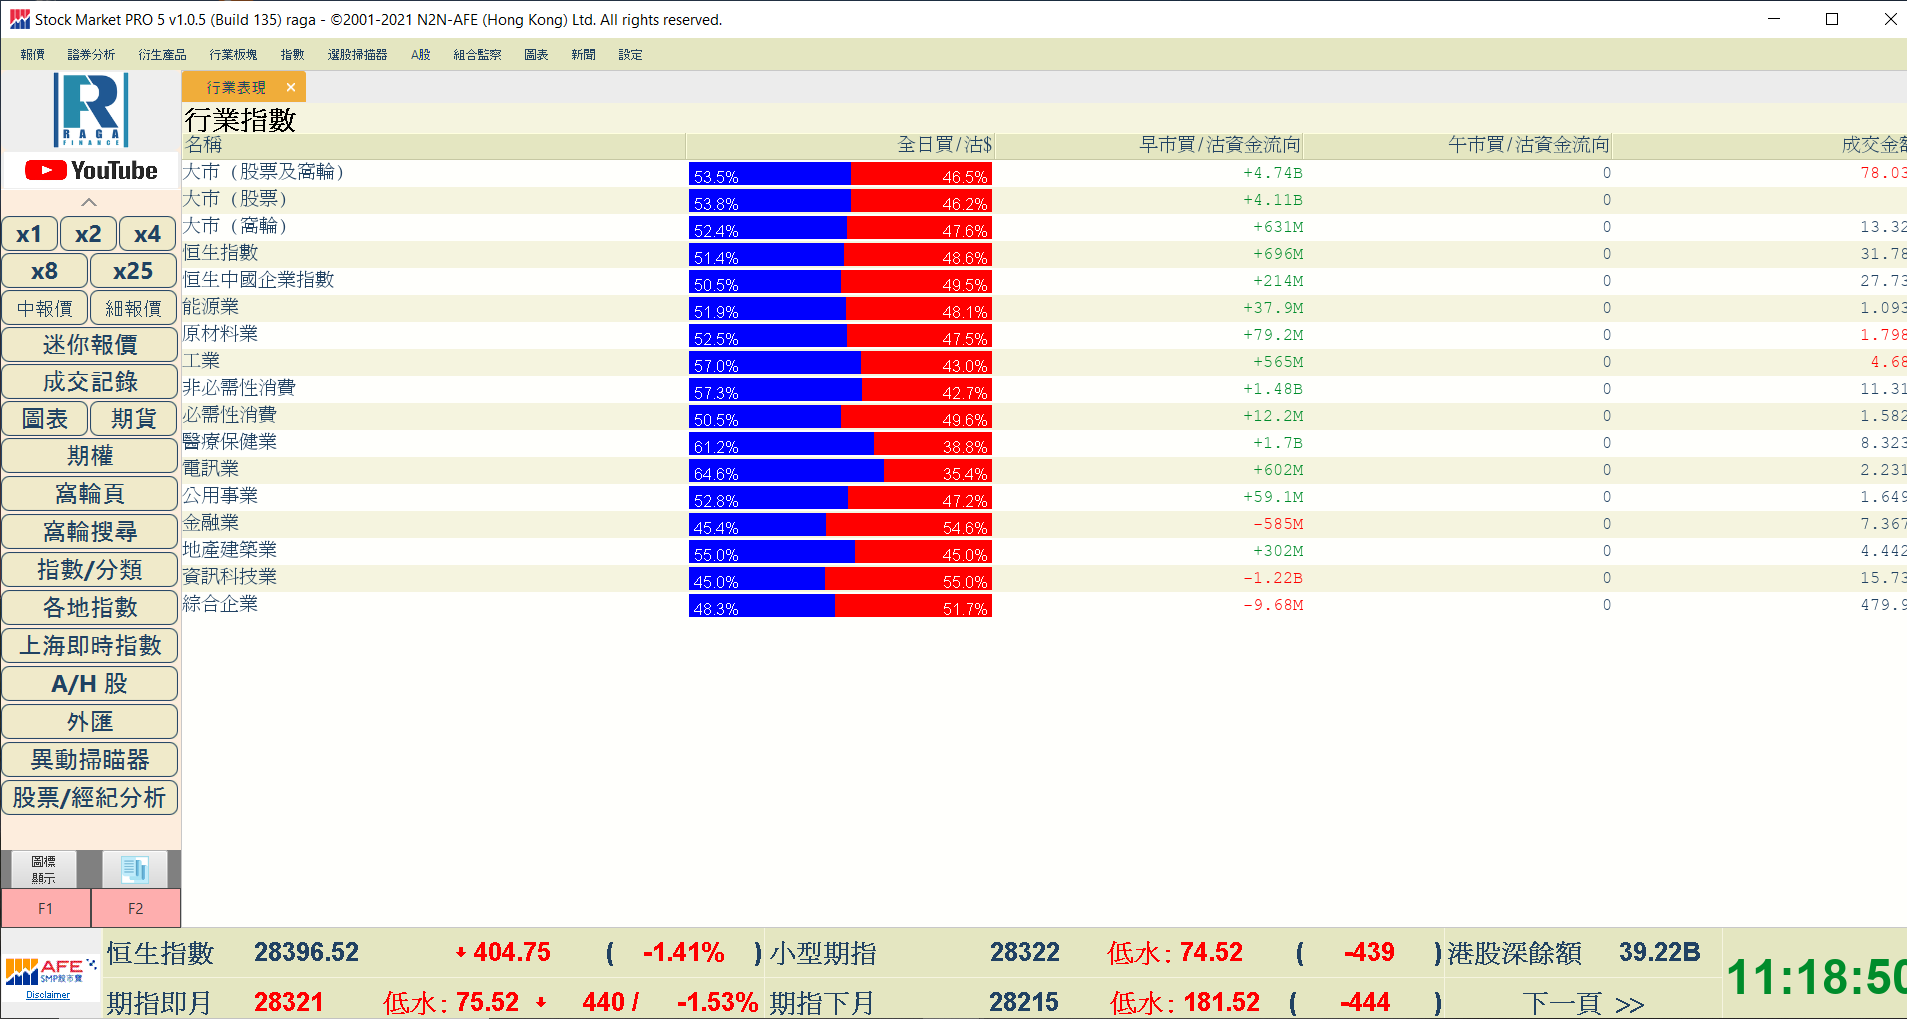The image size is (1907, 1019).
Task: Go to next page via 下一頁 >>
Action: click(1583, 1003)
